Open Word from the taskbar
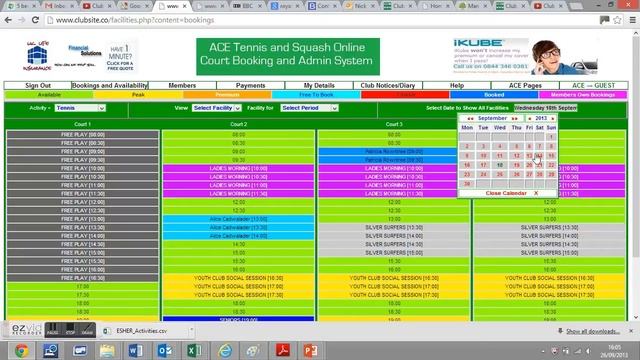The height and width of the screenshot is (360, 640). point(135,351)
